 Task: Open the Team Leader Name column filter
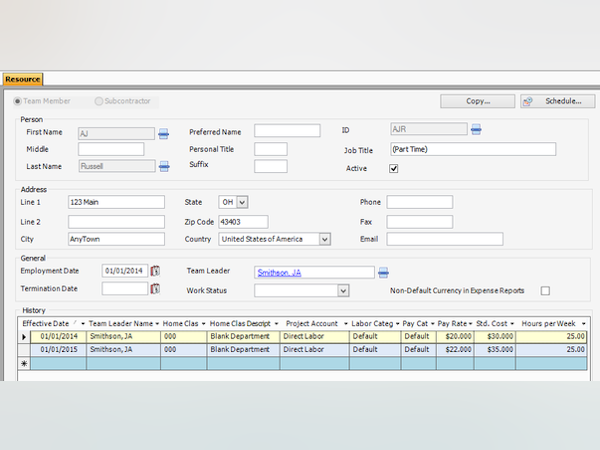click(157, 324)
